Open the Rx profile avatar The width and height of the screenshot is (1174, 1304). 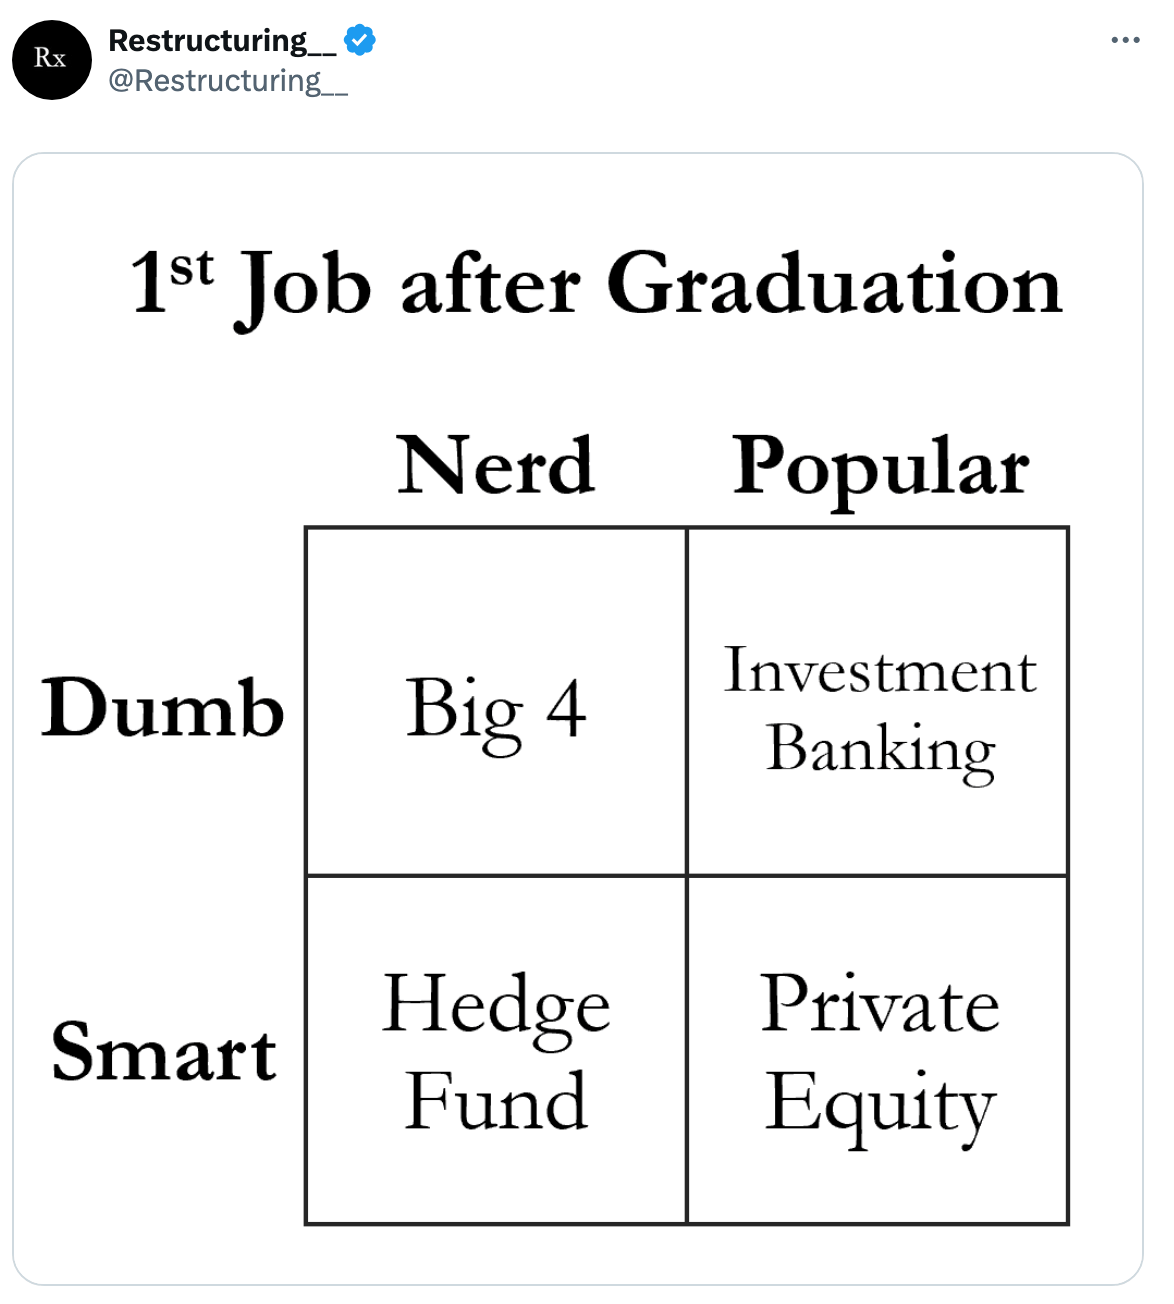click(51, 60)
